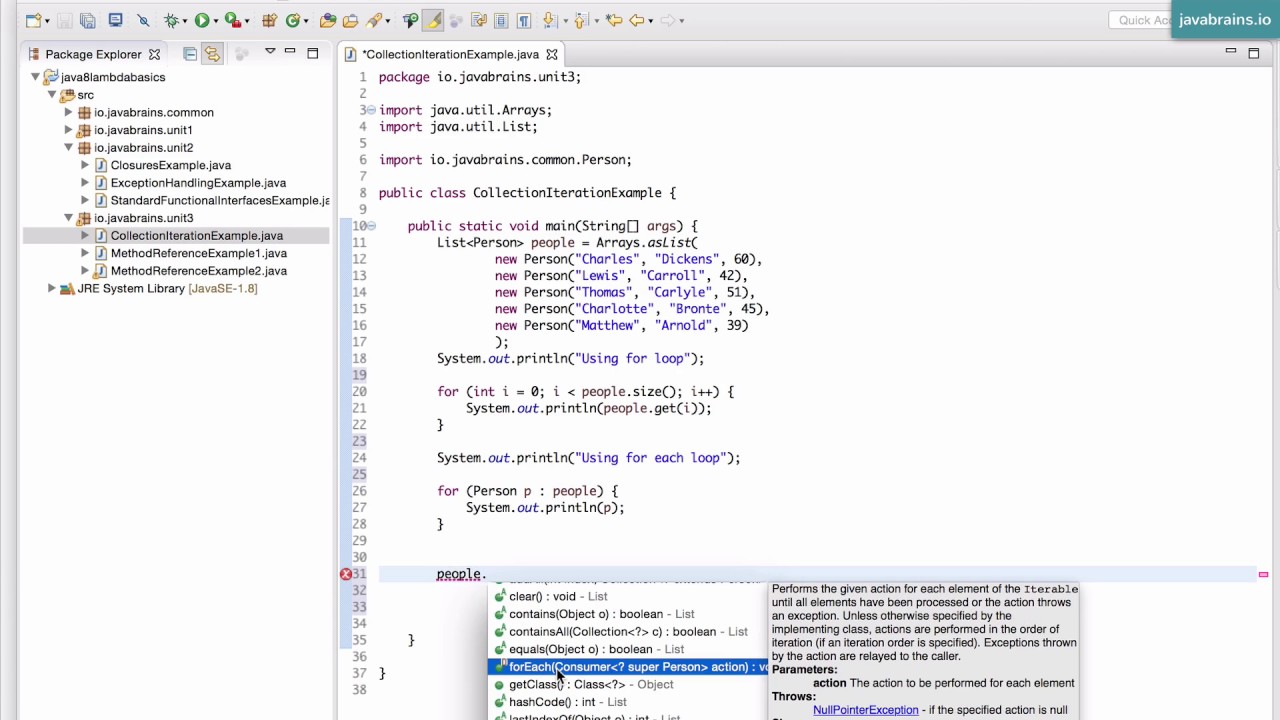1280x720 pixels.
Task: Open MethodReferenceExample1.java in Package Explorer
Action: click(198, 253)
